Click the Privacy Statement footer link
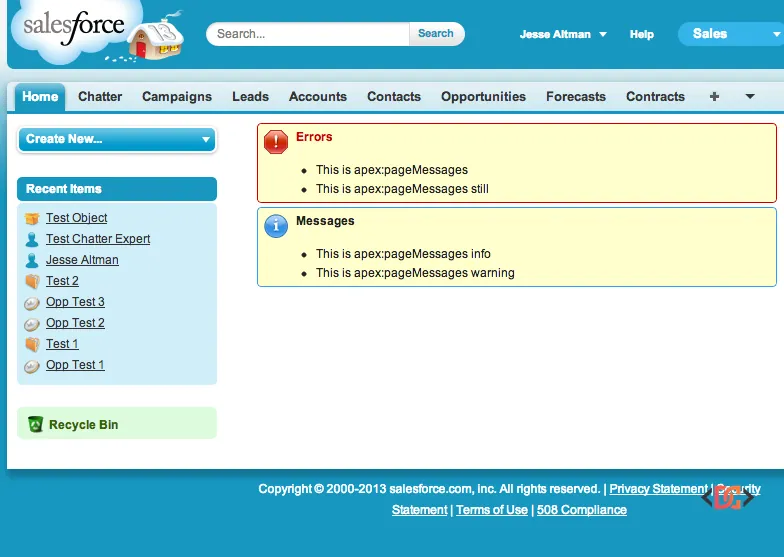Image resolution: width=784 pixels, height=557 pixels. coord(658,489)
